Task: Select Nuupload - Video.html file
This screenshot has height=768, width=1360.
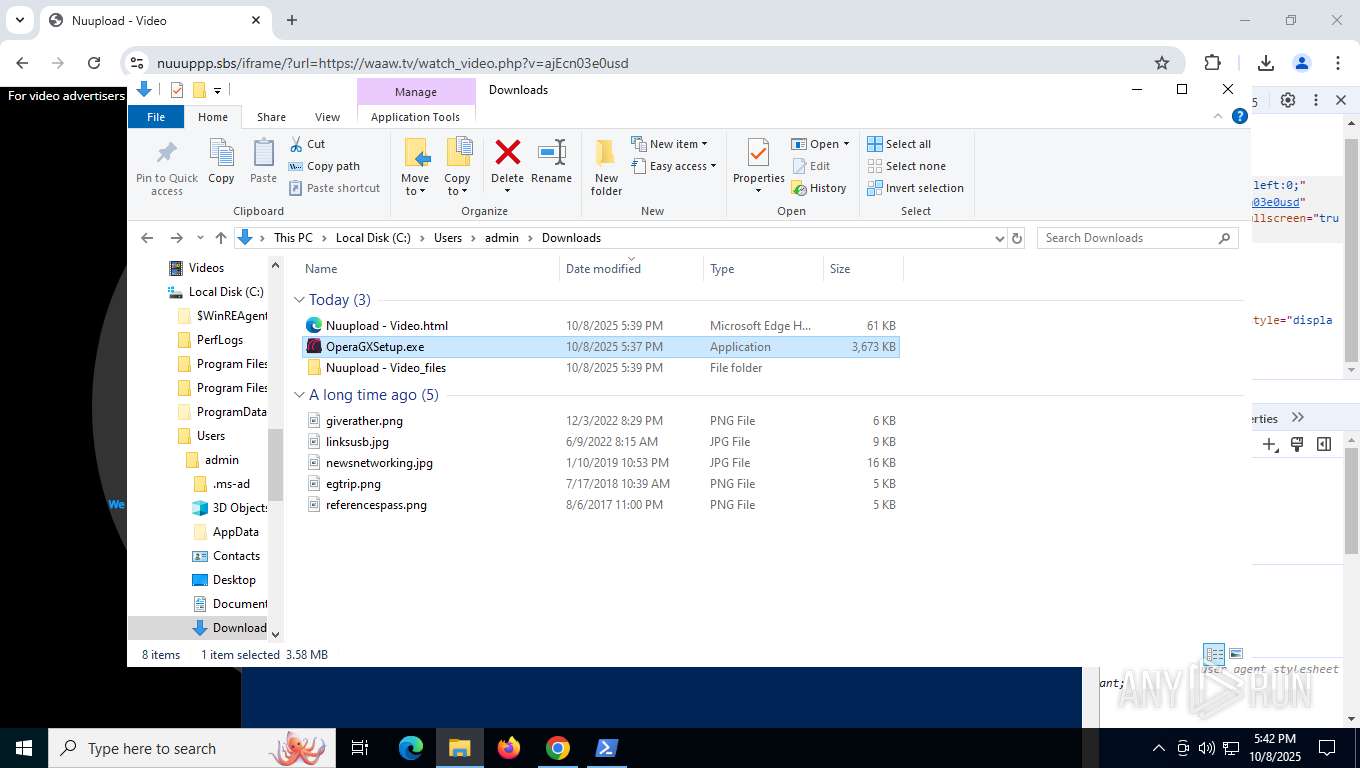Action: click(600, 326)
